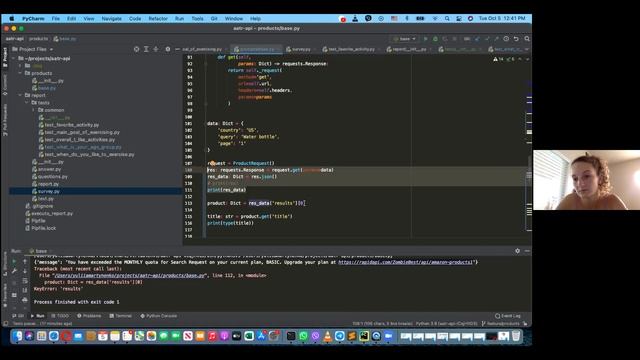This screenshot has width=640, height=360.
Task: Open Project panel gear settings
Action: tap(167, 49)
